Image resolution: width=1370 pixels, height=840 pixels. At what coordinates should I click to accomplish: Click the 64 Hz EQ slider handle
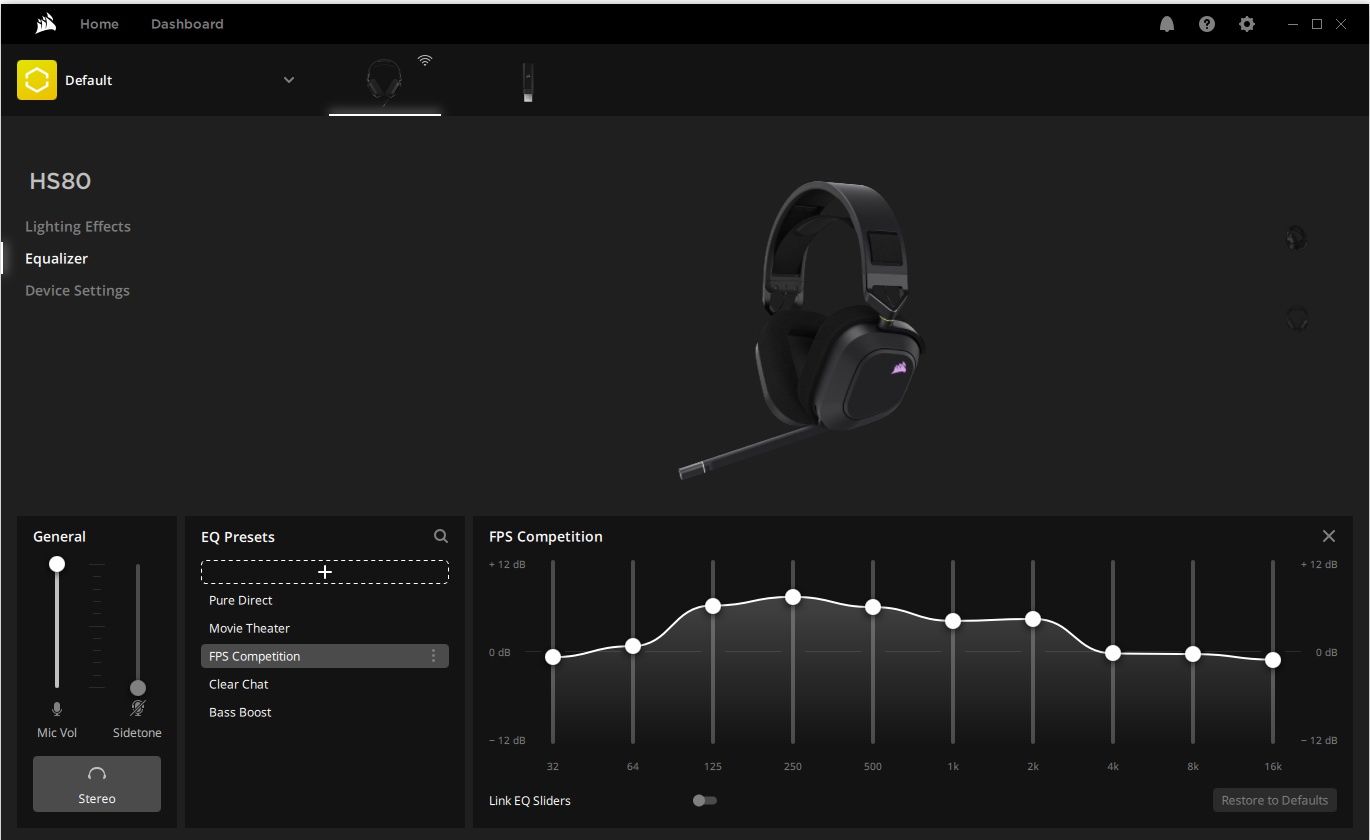633,646
